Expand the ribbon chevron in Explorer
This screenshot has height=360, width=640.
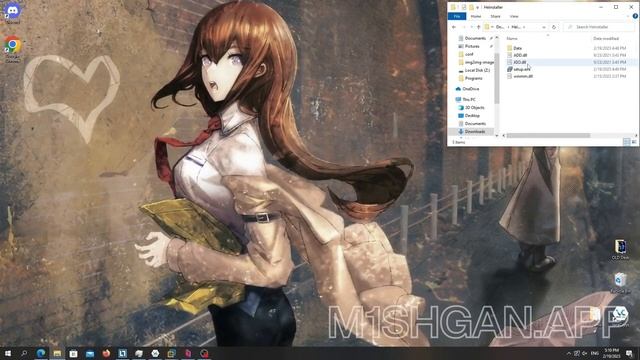[x=627, y=16]
